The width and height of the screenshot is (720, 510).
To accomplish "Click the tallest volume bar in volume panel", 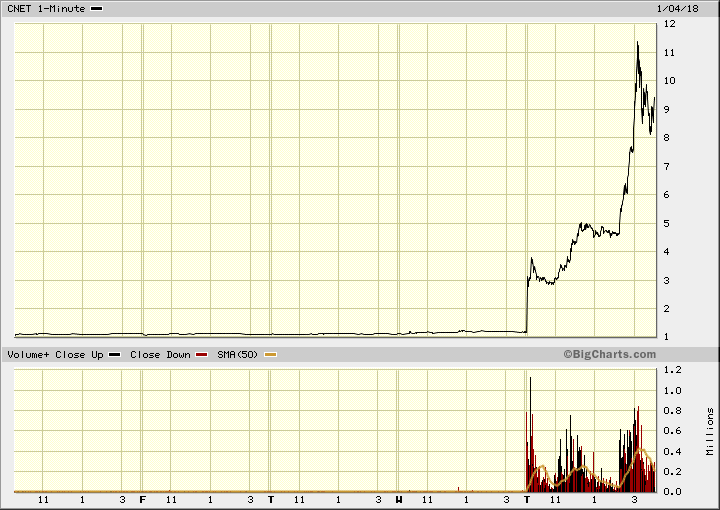I will point(530,430).
